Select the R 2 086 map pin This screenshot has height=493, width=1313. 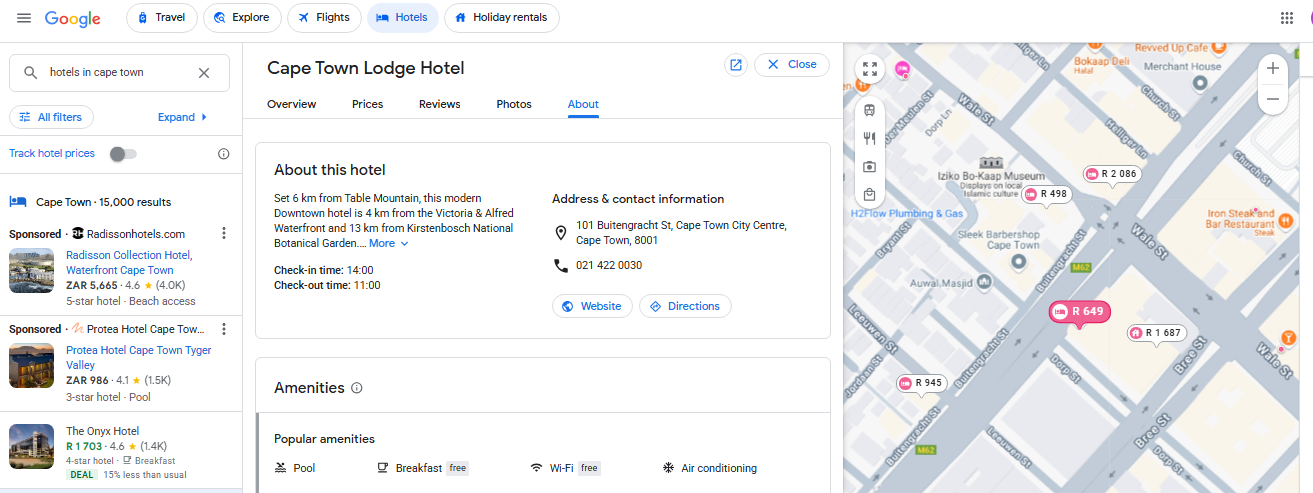[x=1114, y=174]
